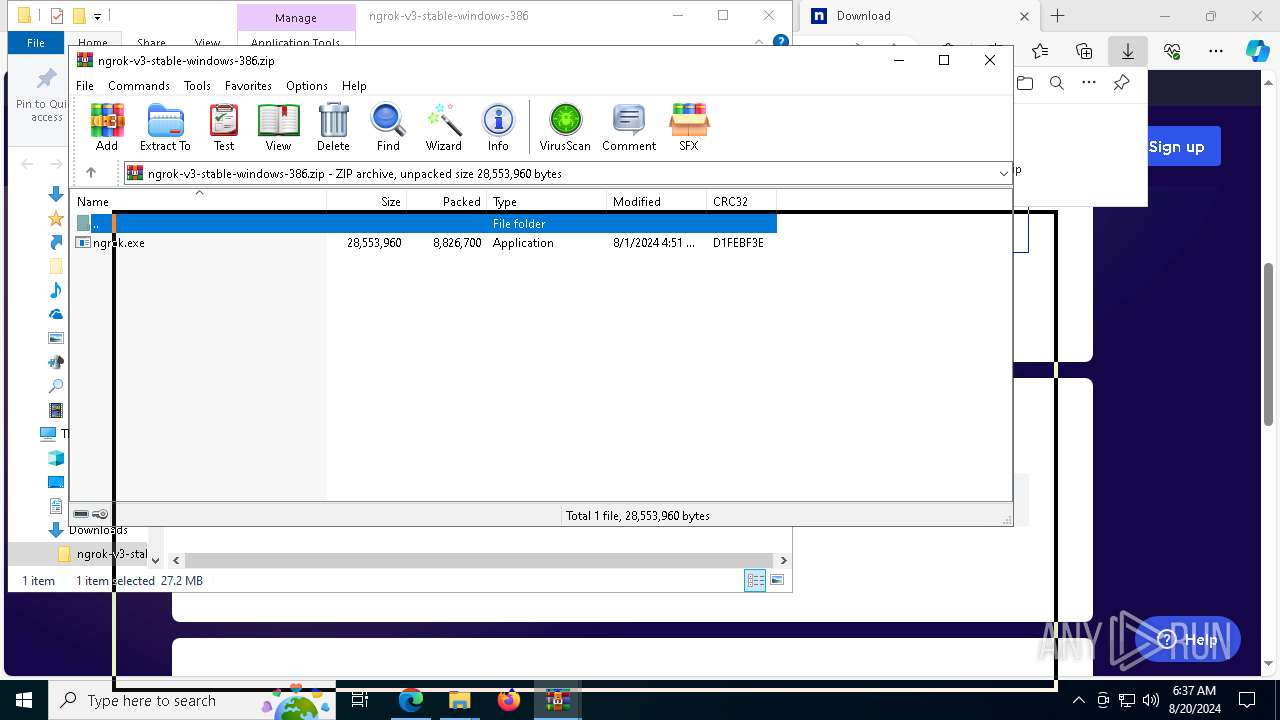Switch Explorer to large icons view
Screen dimensions: 1280x720
777,580
